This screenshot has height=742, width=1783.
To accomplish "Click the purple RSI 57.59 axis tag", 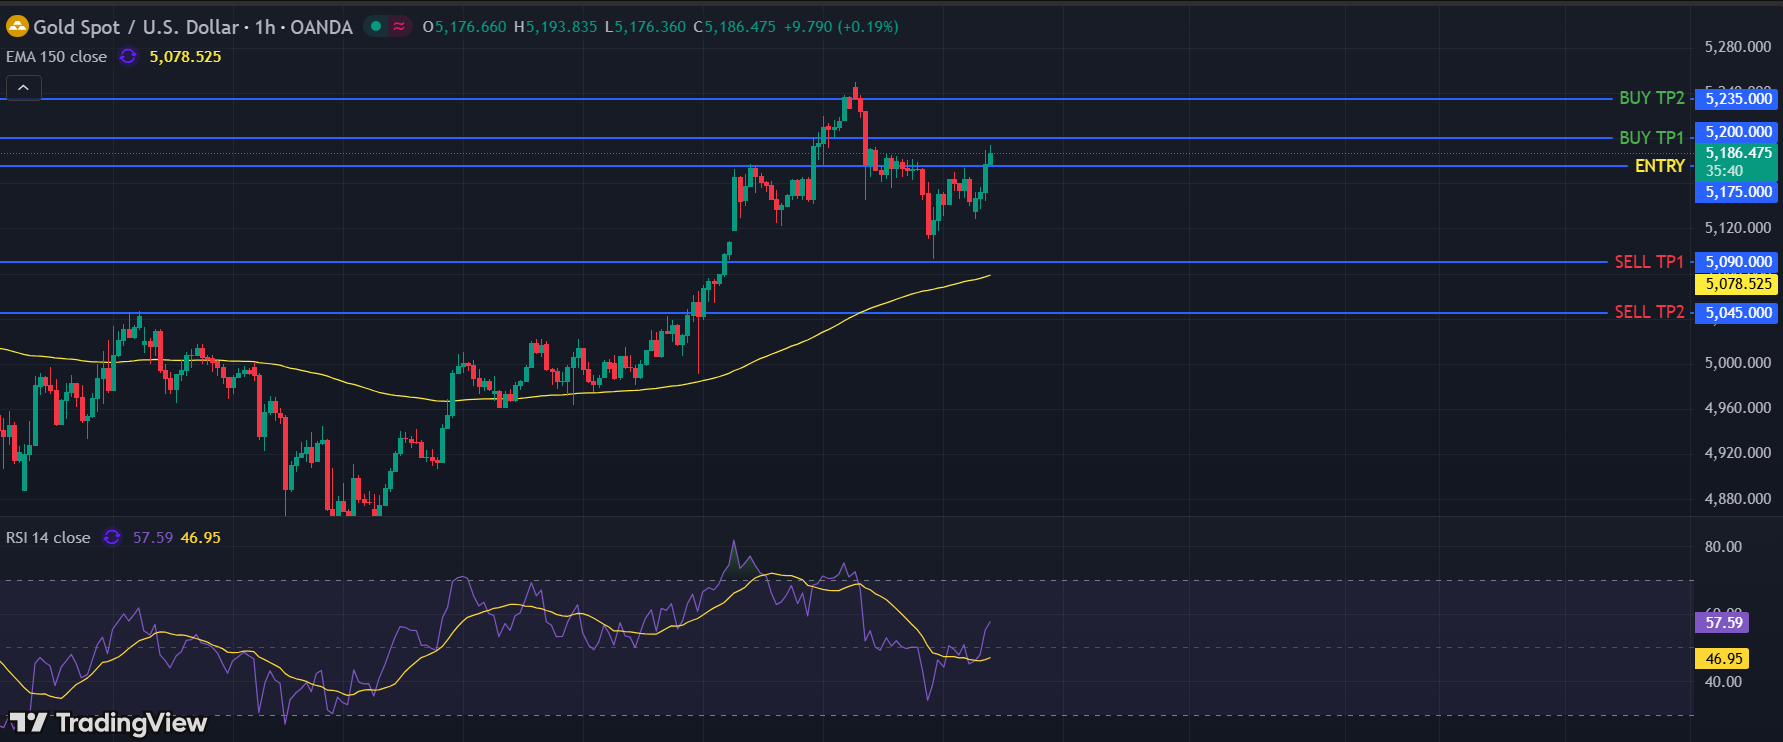I will [x=1723, y=622].
